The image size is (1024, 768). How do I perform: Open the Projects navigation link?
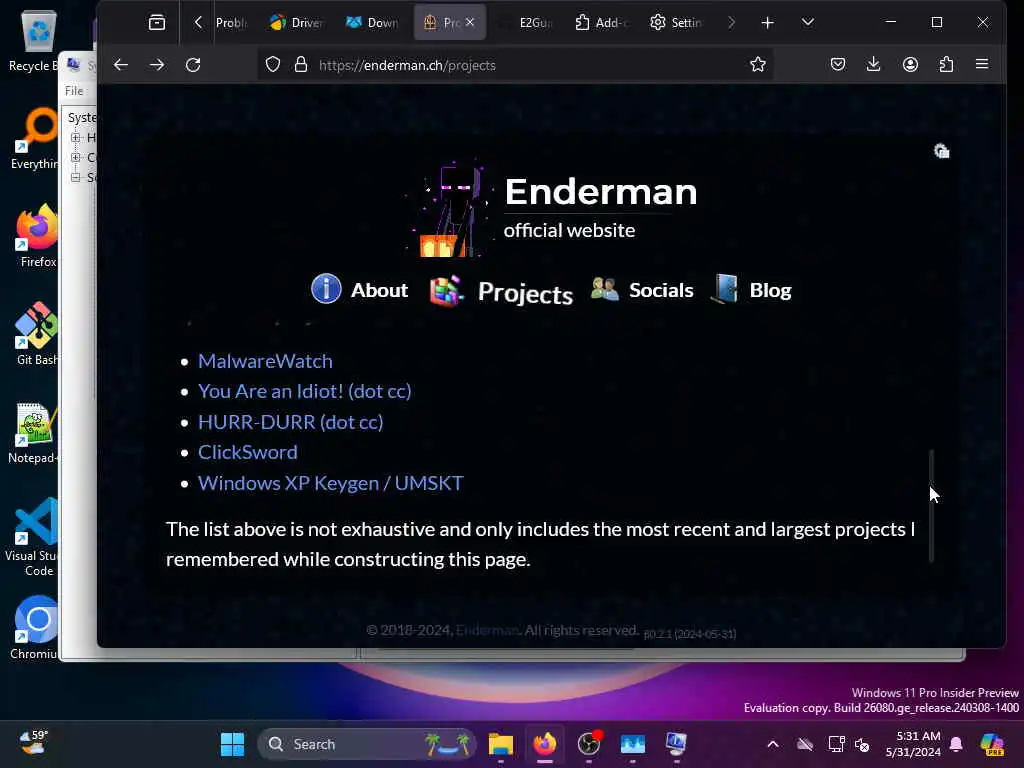(502, 292)
